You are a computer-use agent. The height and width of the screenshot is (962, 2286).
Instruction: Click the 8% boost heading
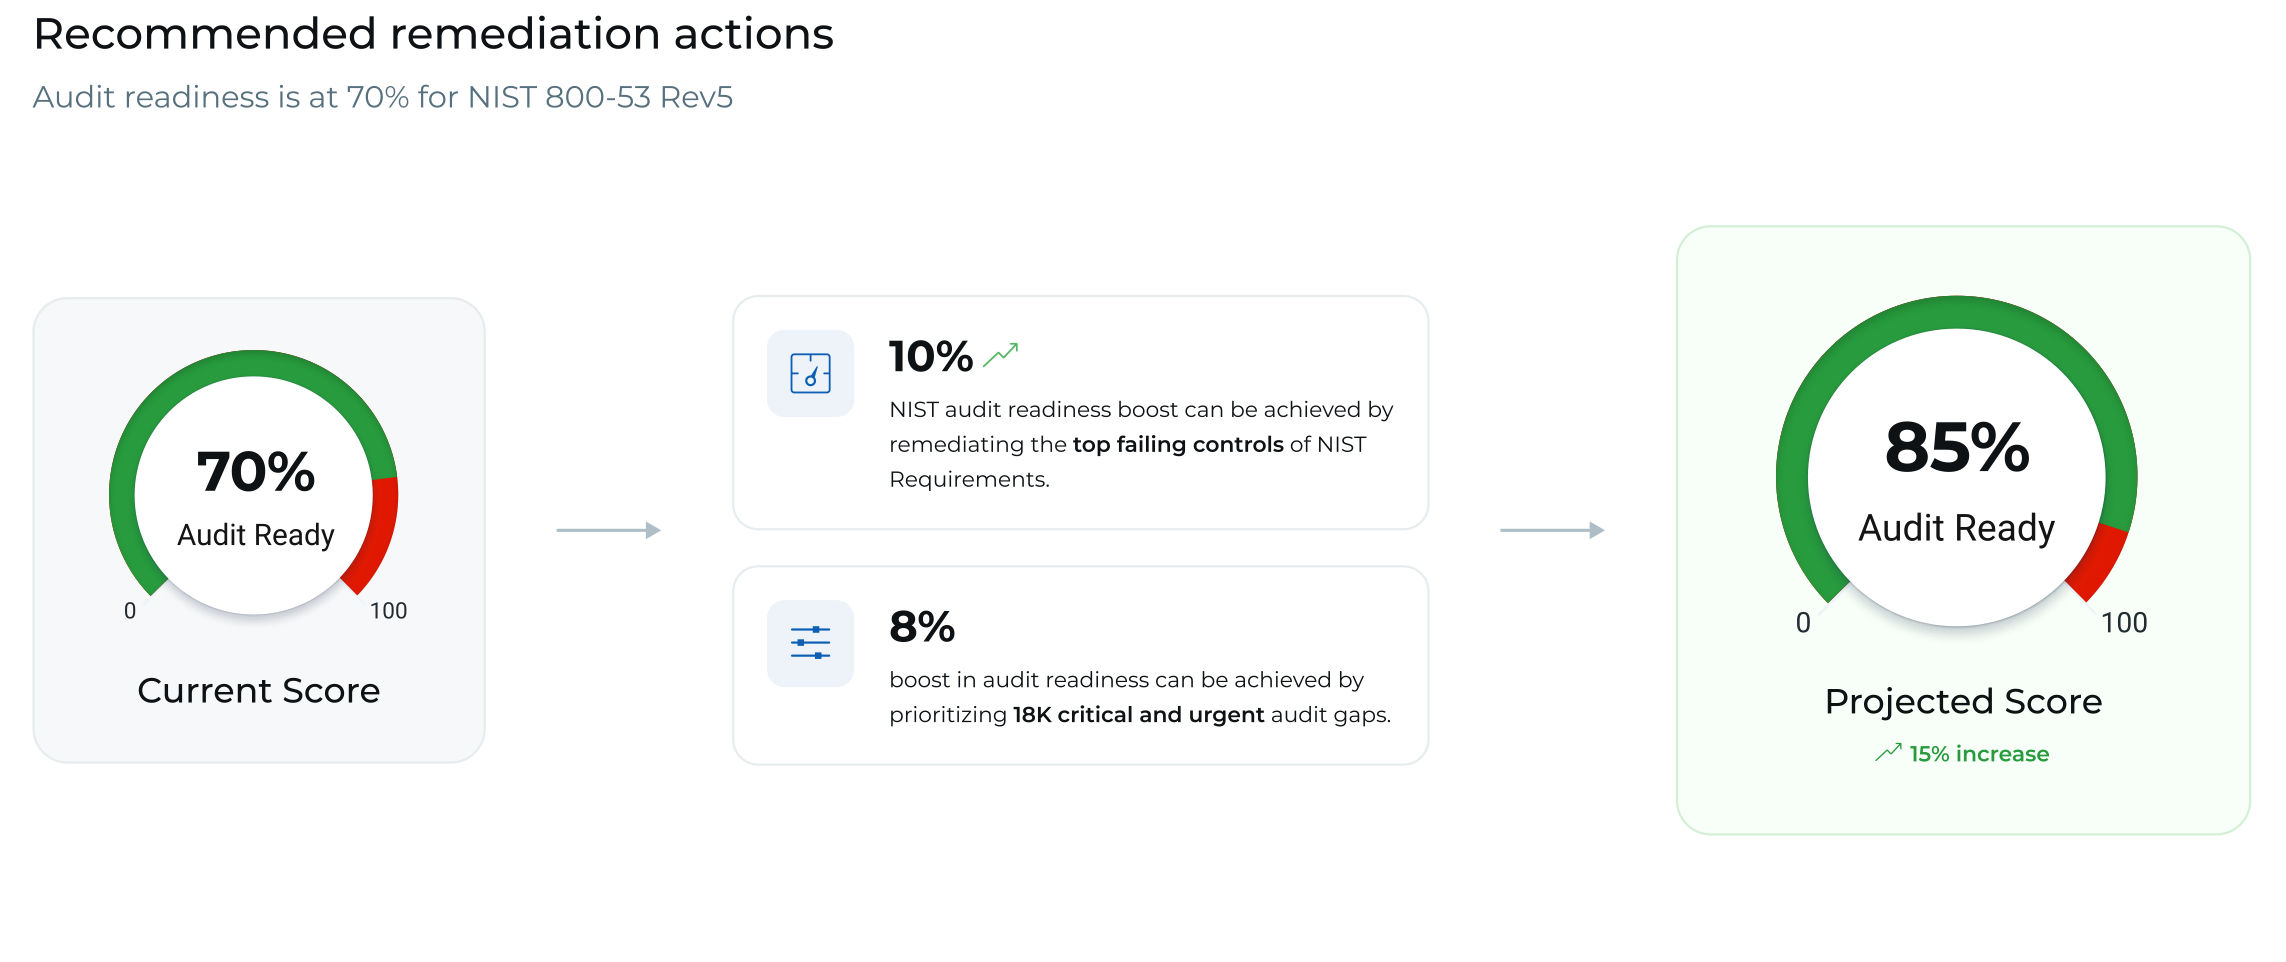pyautogui.click(x=922, y=627)
